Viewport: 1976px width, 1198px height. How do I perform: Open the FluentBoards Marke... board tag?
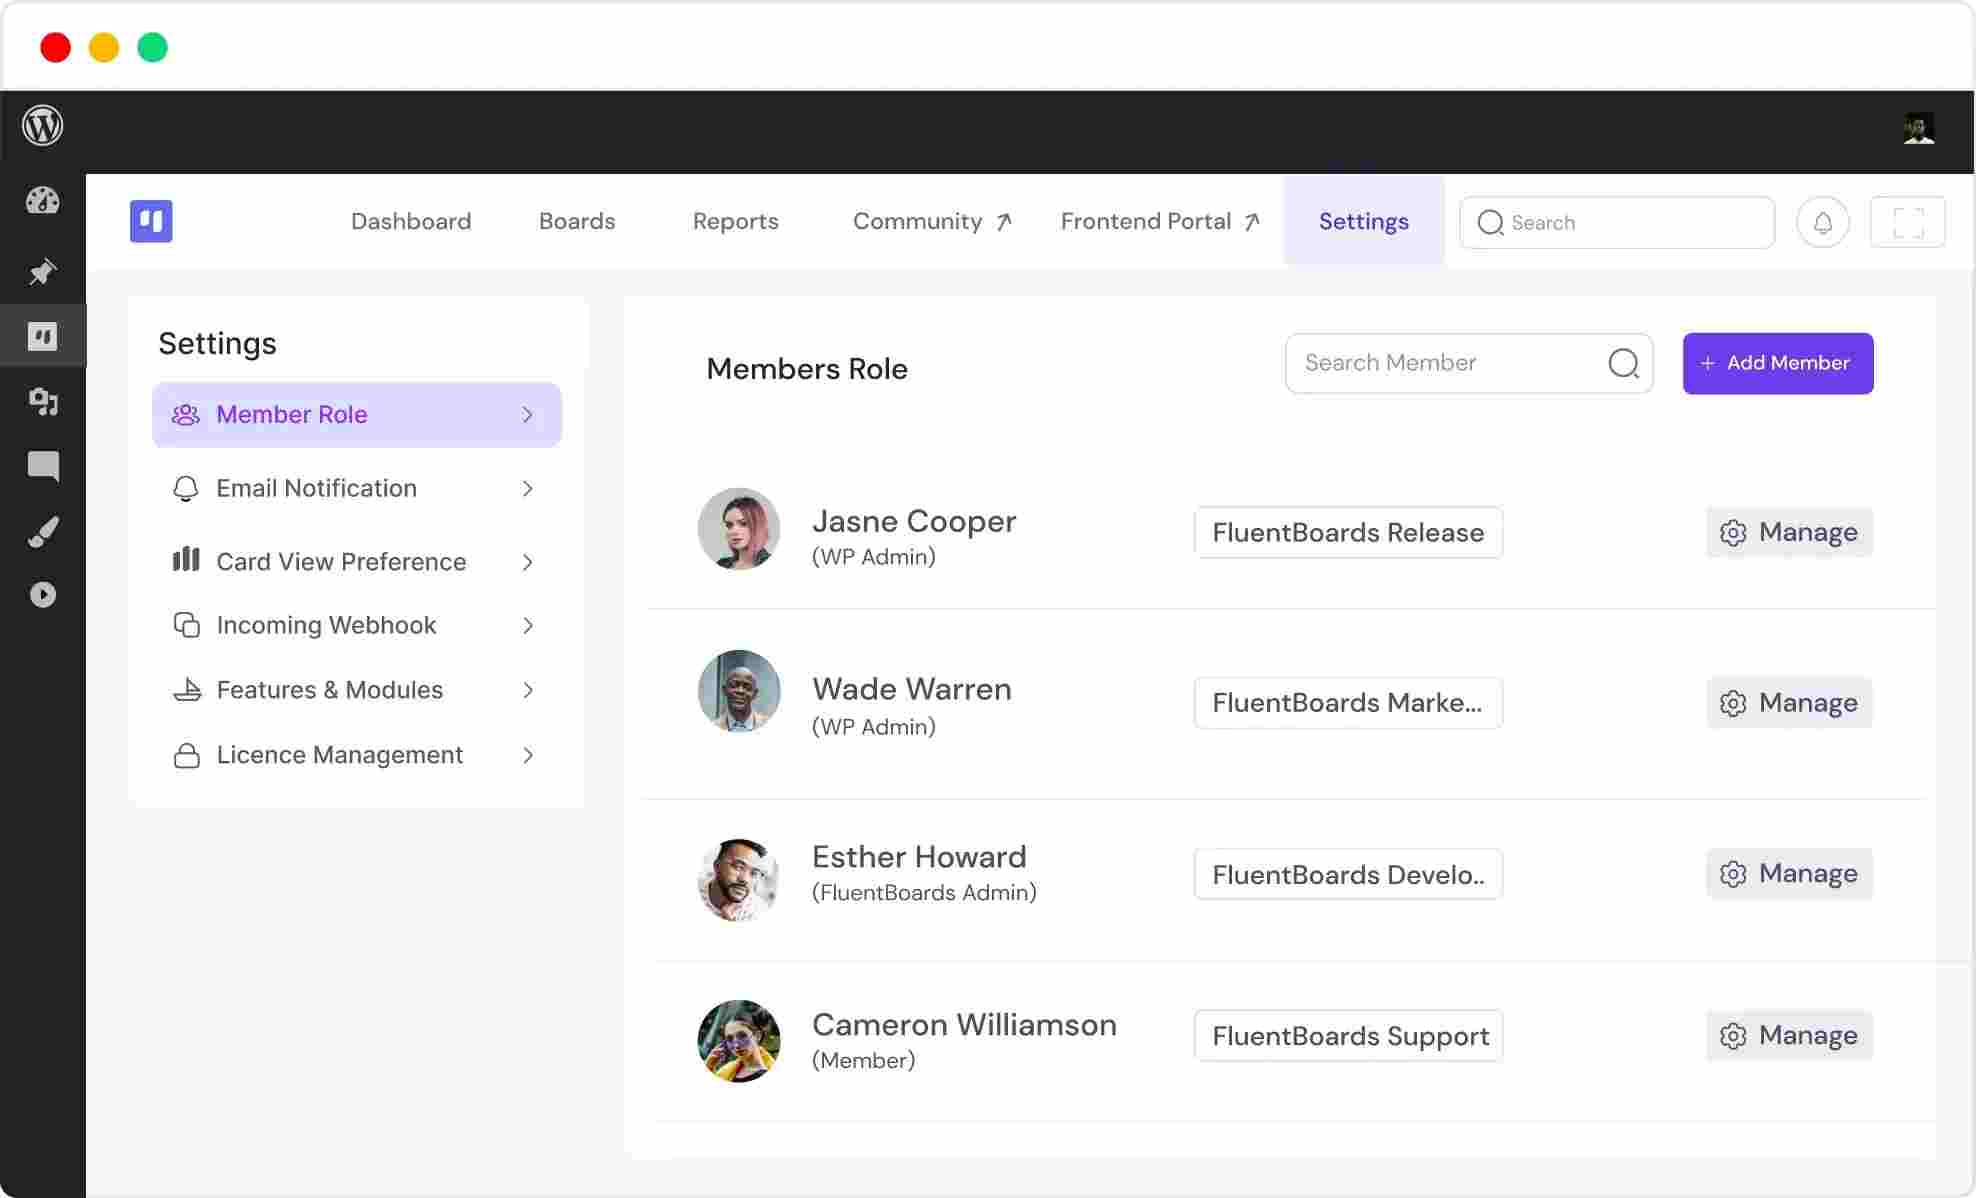pyautogui.click(x=1348, y=703)
